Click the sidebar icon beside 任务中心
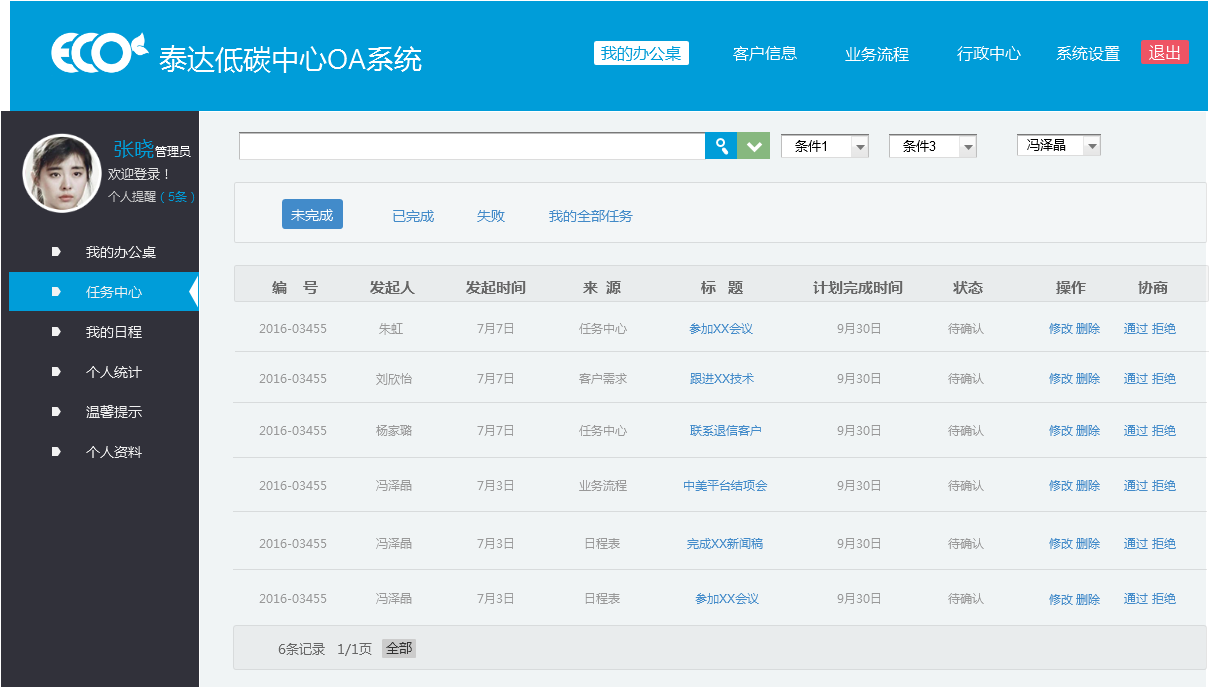Viewport: 1209px width, 688px height. [58, 291]
